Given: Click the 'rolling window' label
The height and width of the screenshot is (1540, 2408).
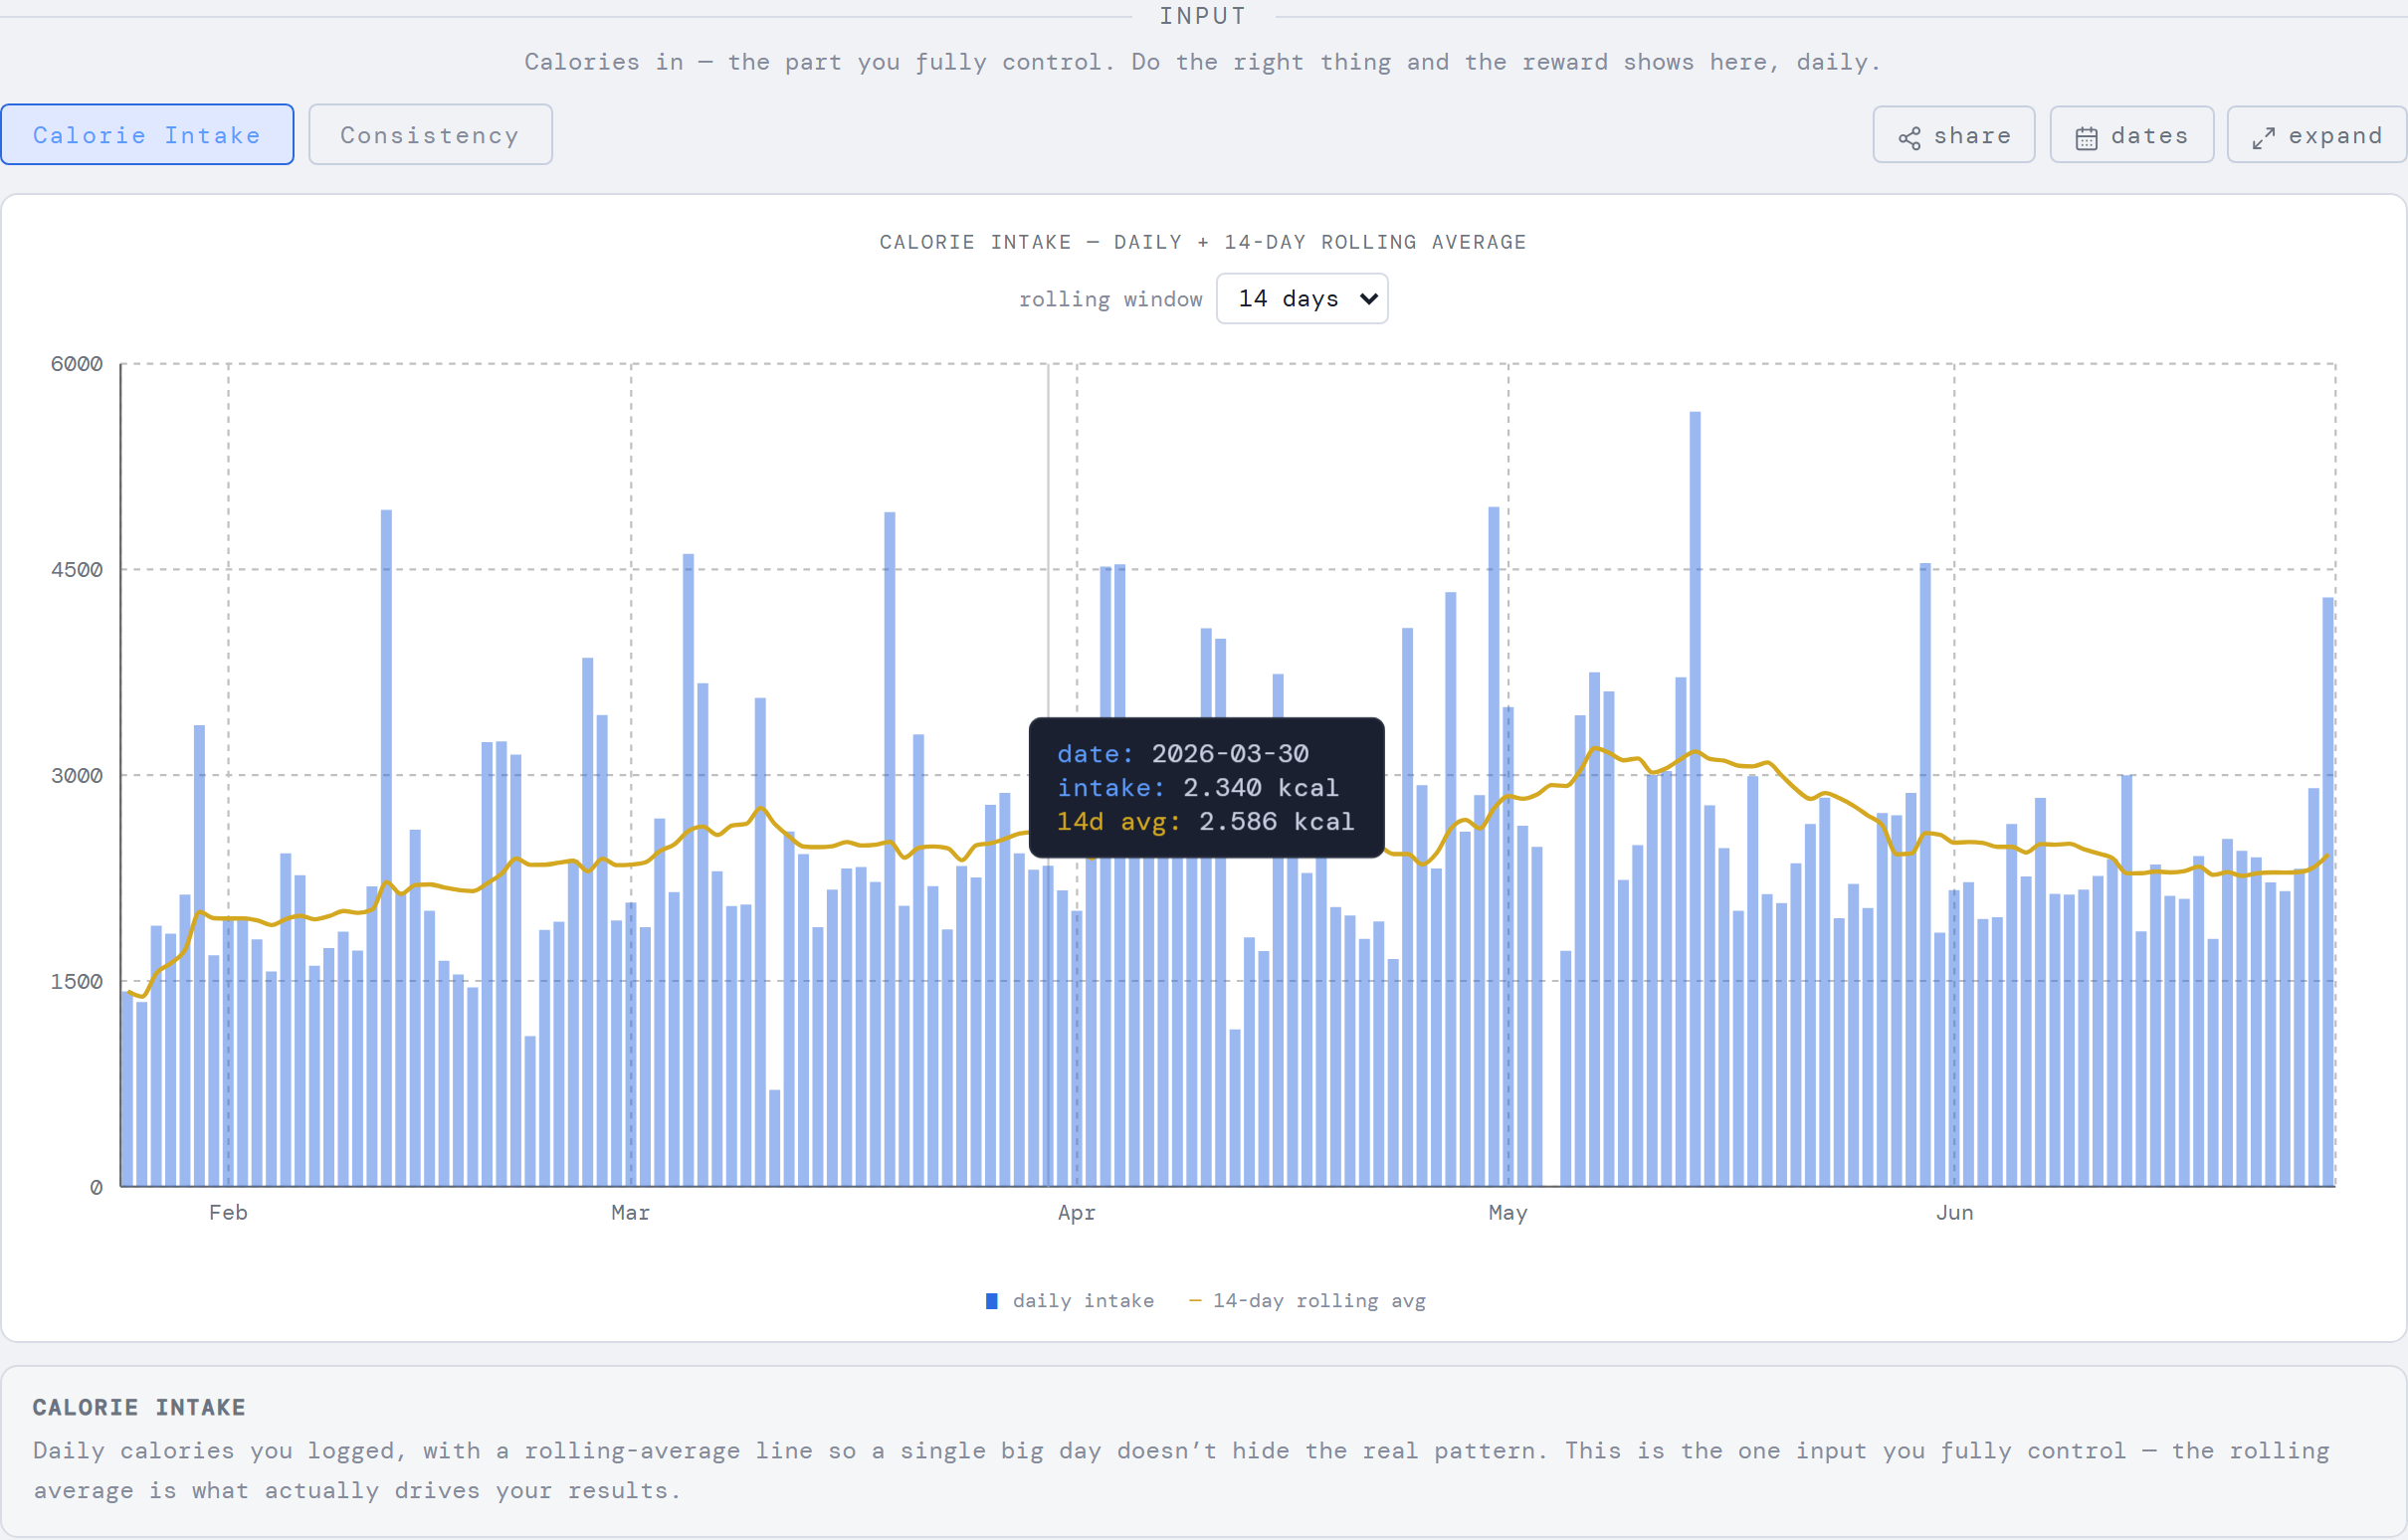Looking at the screenshot, I should click(1111, 300).
